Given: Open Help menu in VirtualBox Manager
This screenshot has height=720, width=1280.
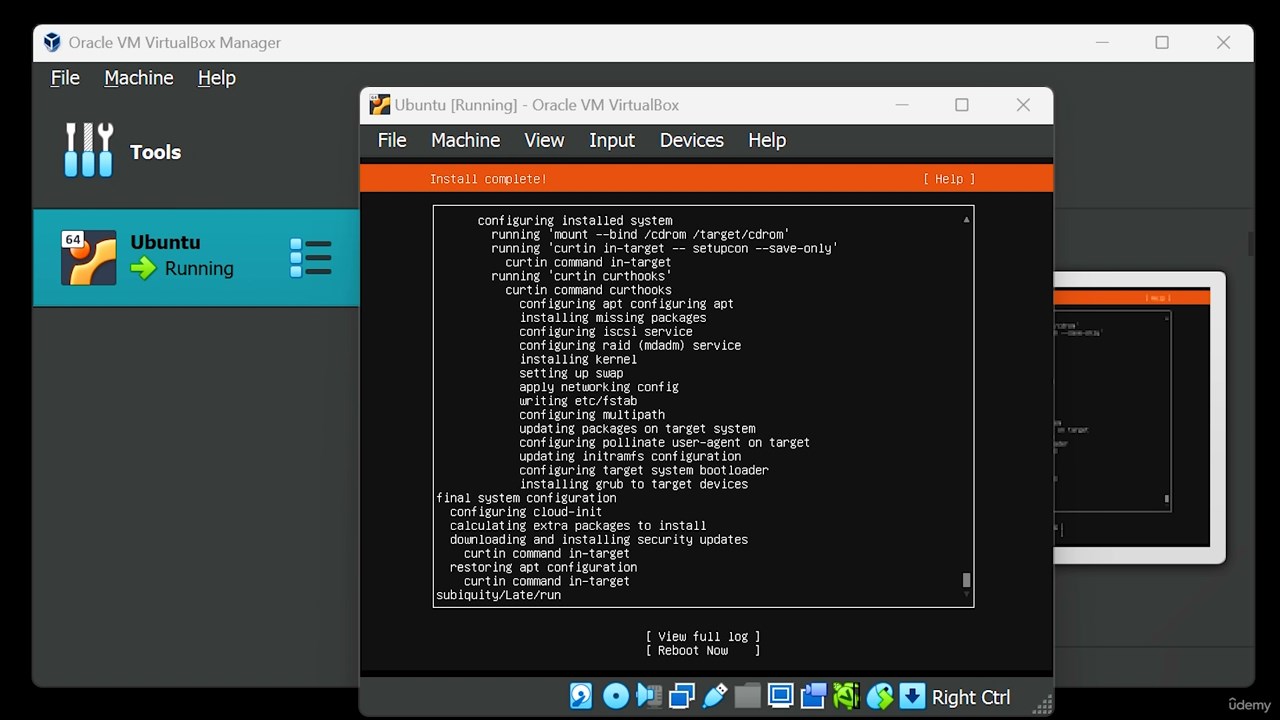Looking at the screenshot, I should 216,78.
